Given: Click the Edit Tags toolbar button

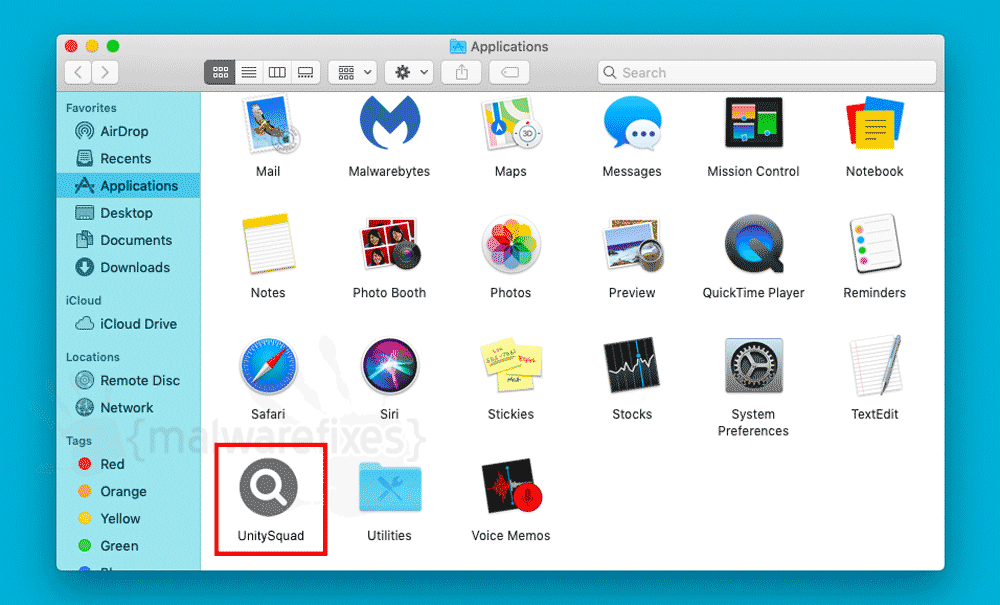Looking at the screenshot, I should point(510,73).
